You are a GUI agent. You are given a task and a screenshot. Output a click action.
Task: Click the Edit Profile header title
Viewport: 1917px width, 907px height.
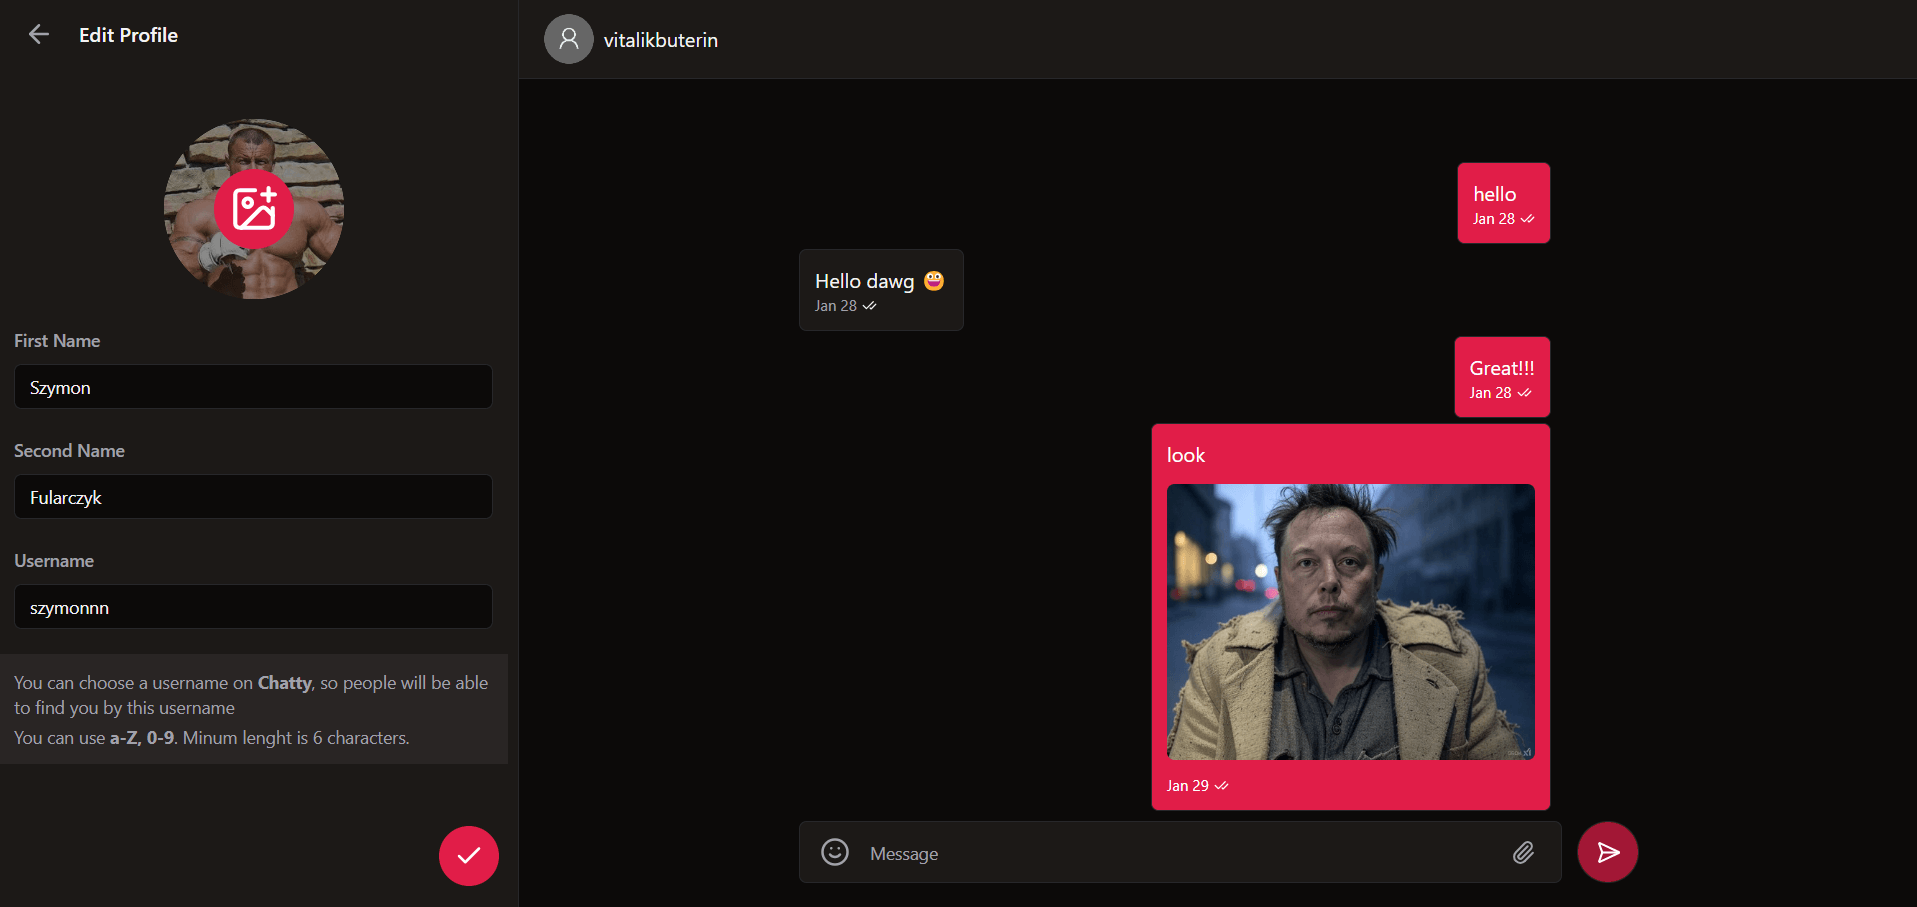click(128, 35)
